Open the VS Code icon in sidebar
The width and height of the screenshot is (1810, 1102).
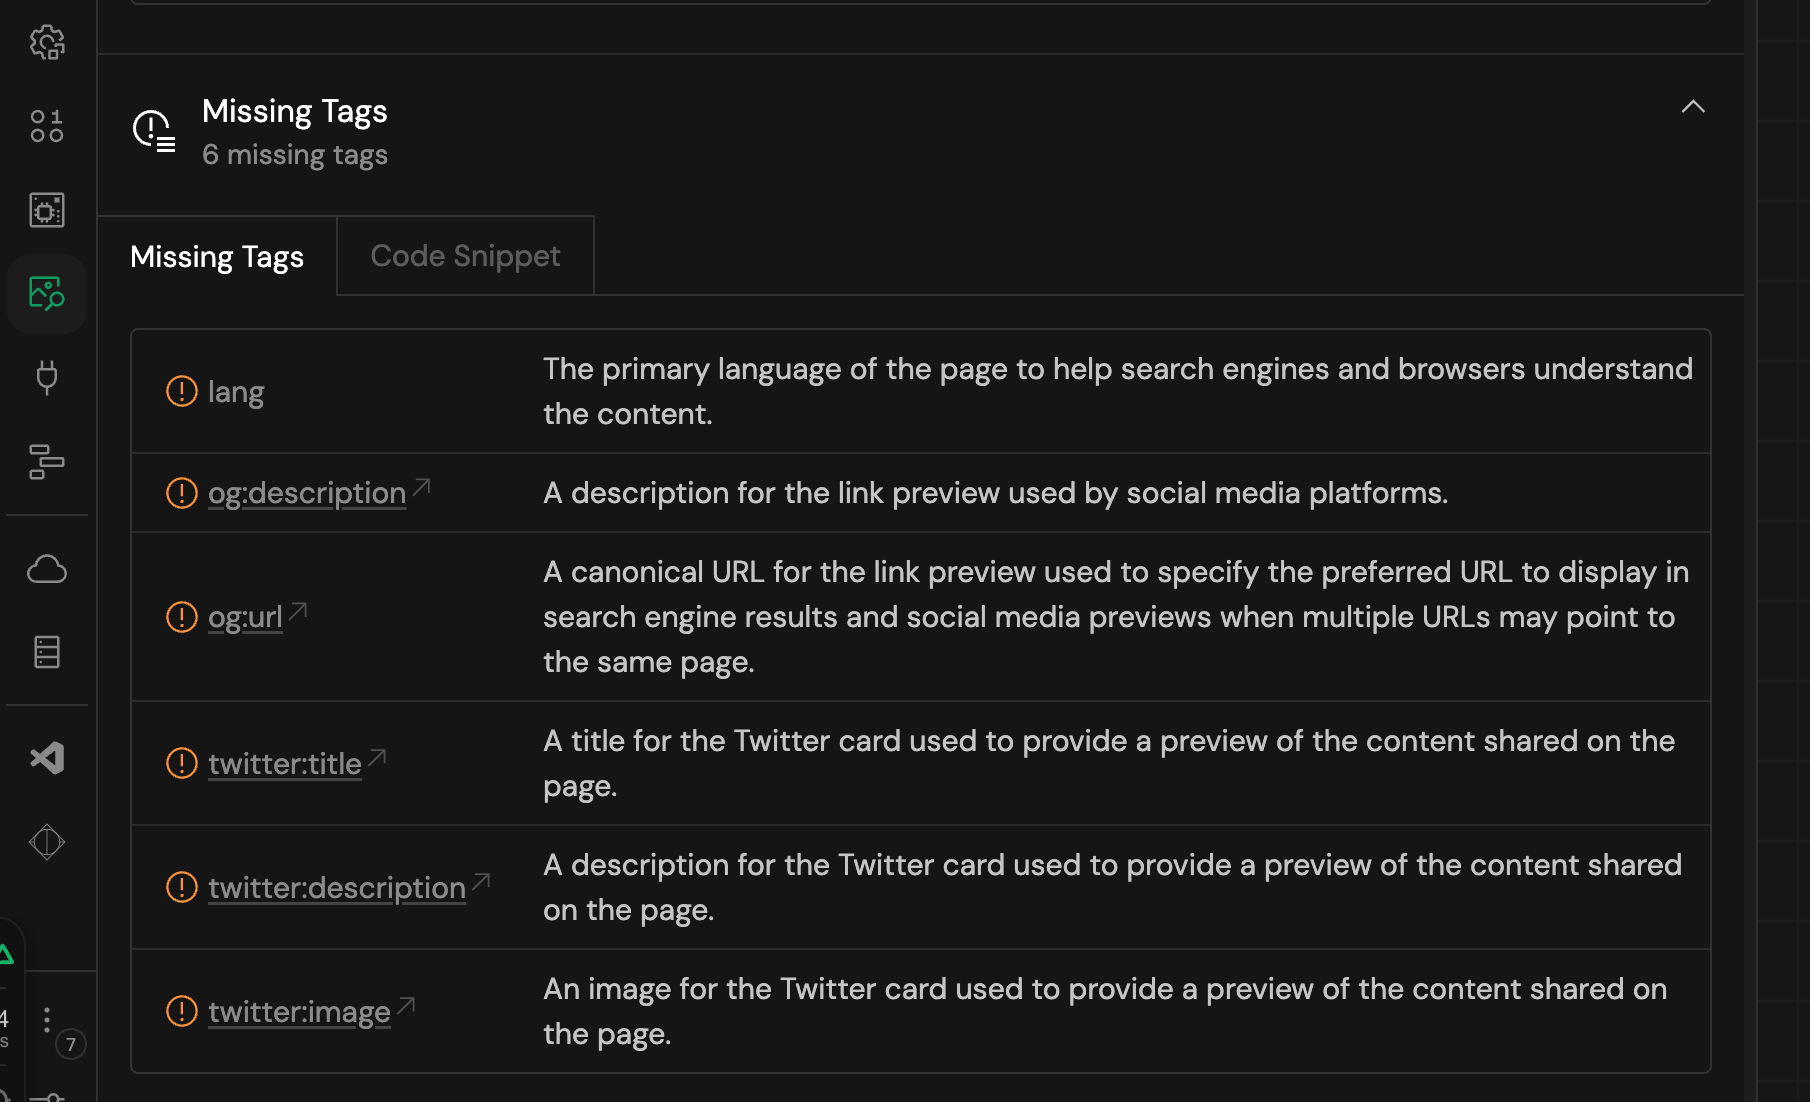pos(47,758)
